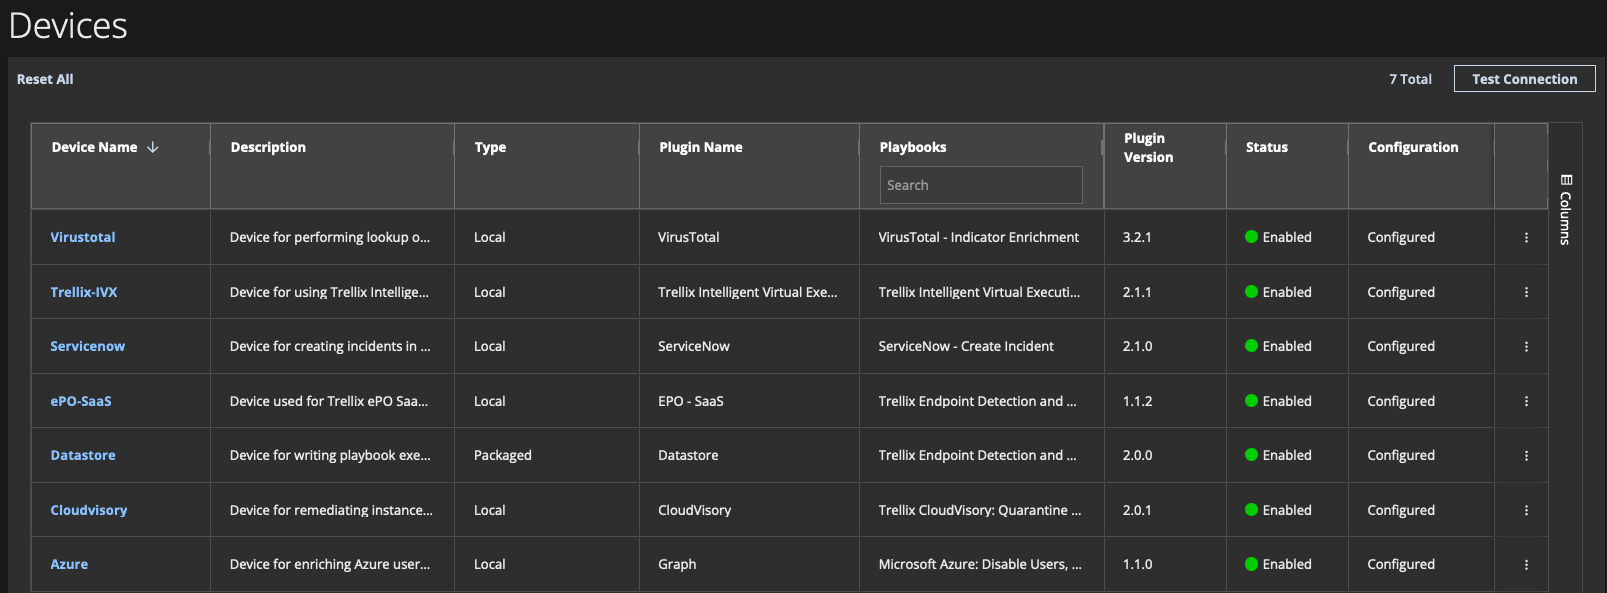
Task: Open the Servicenow device link
Action: (x=88, y=346)
